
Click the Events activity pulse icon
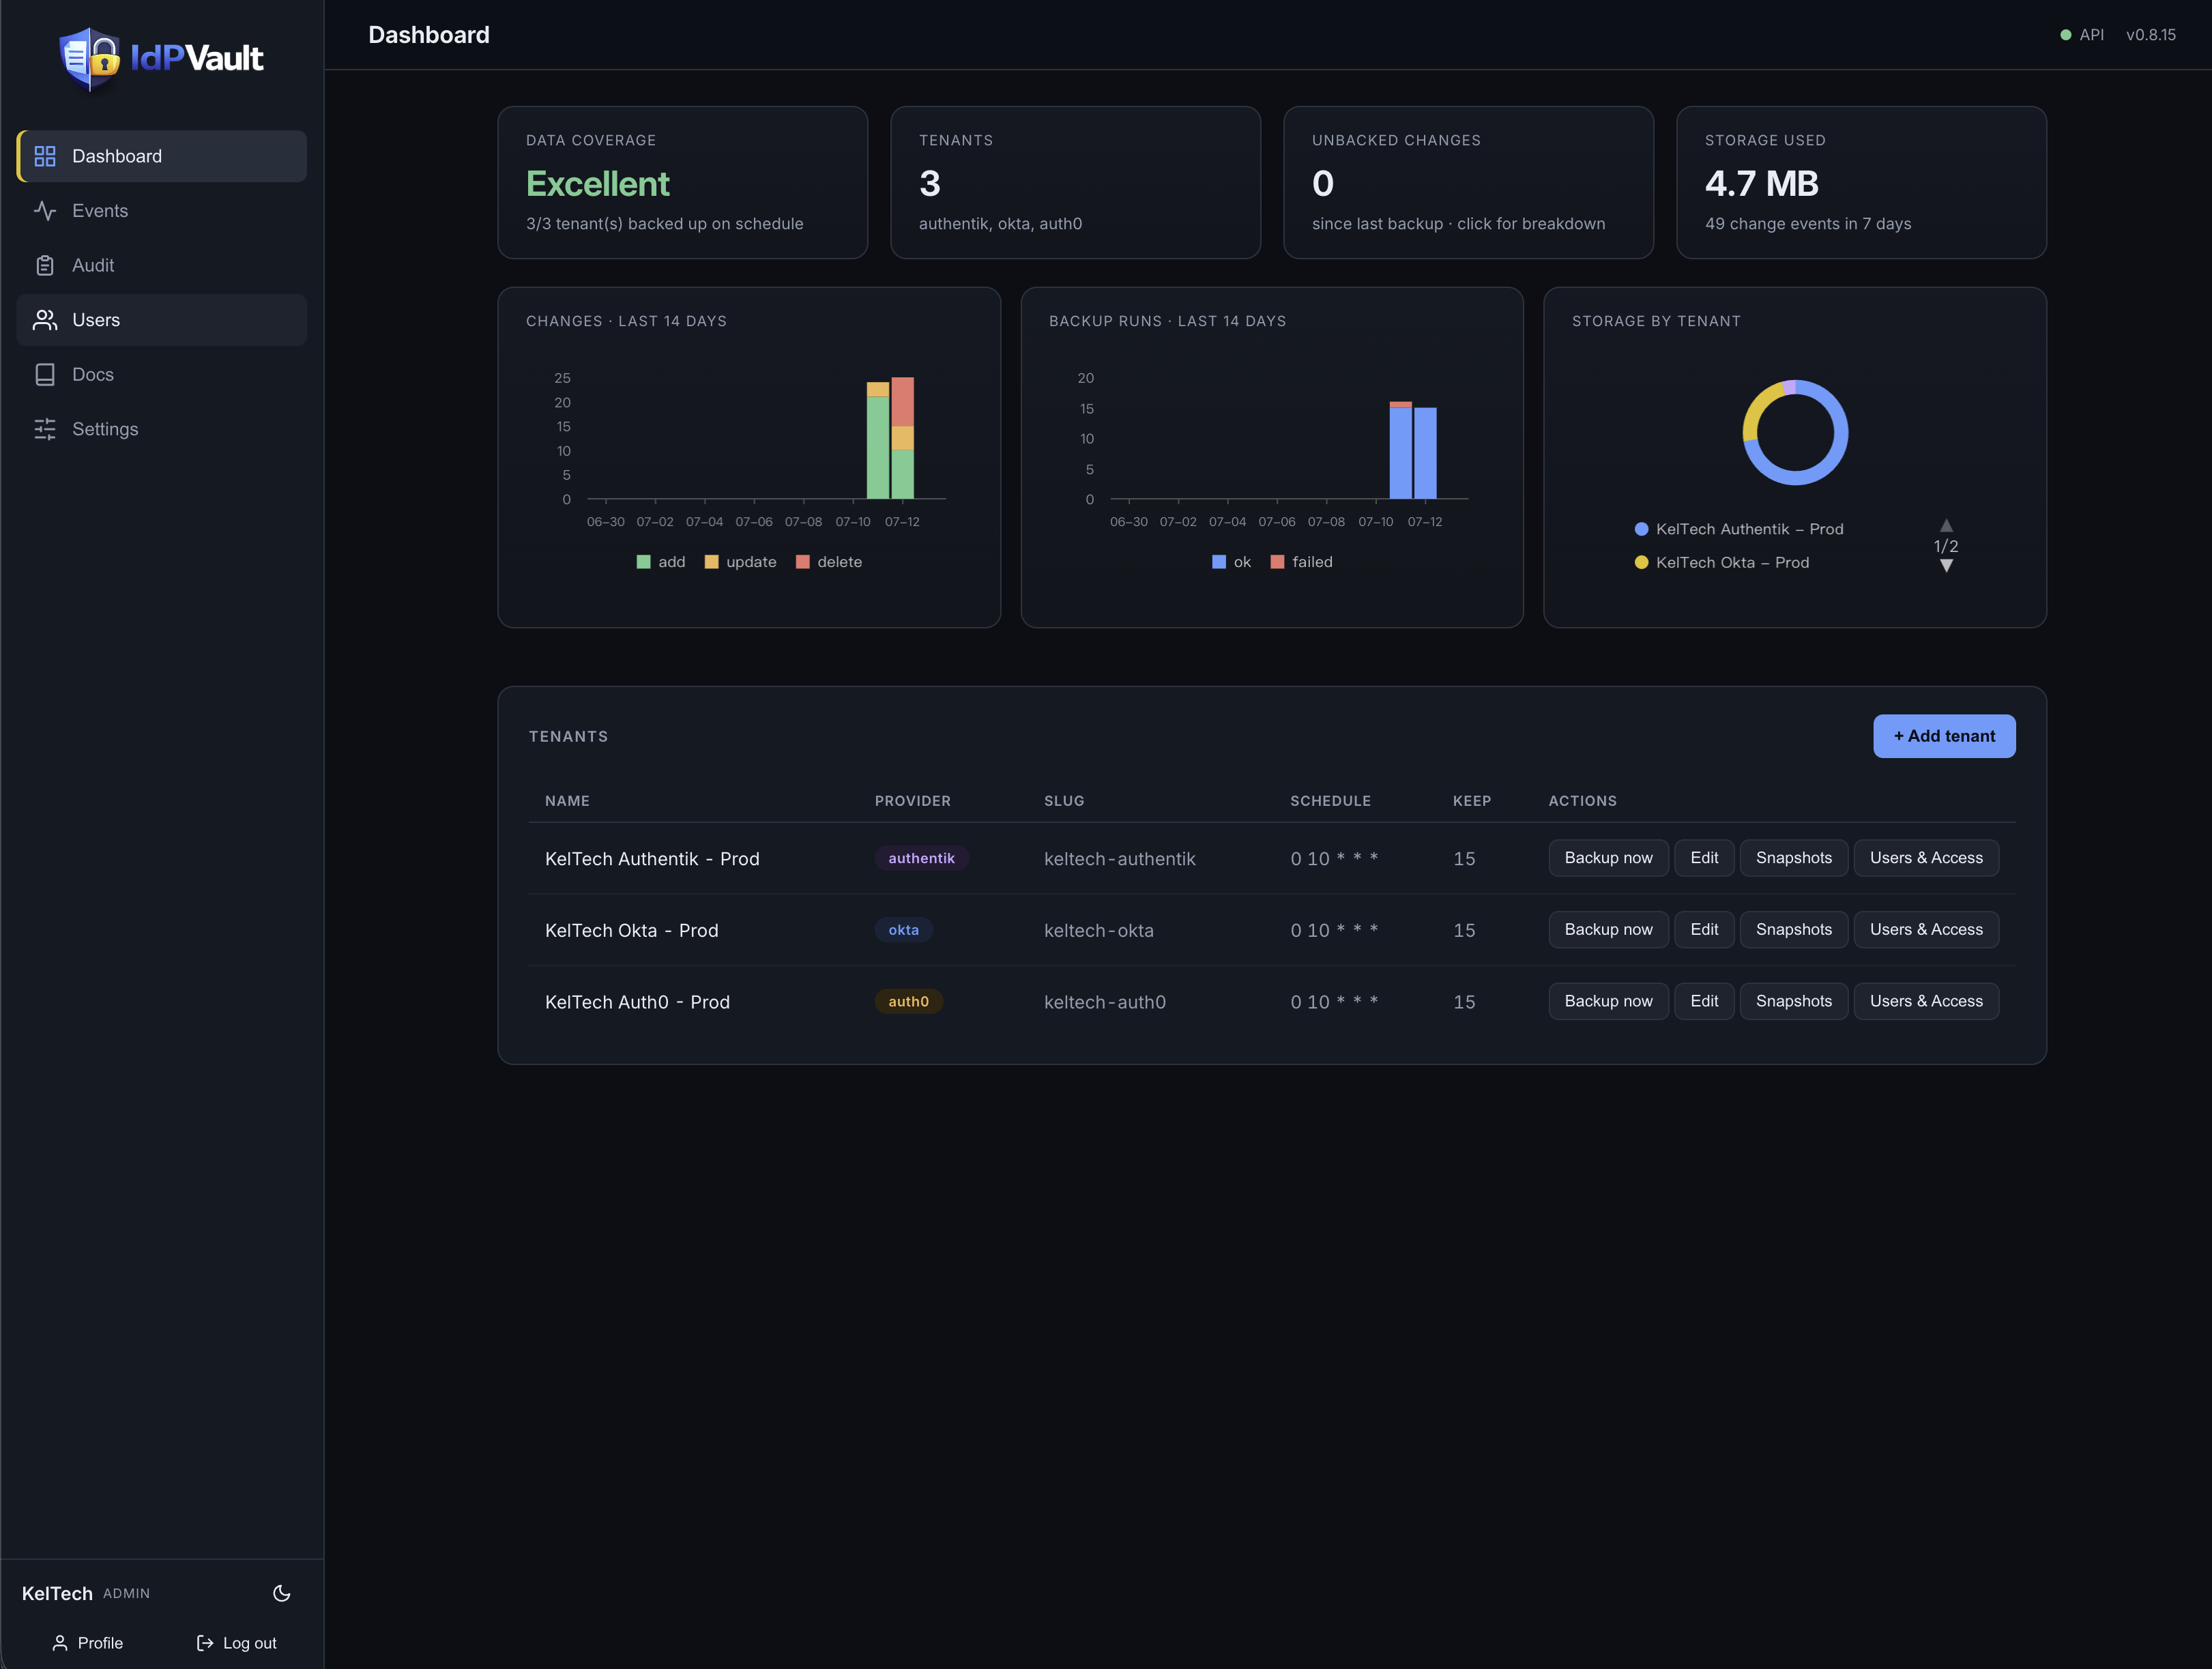45,211
